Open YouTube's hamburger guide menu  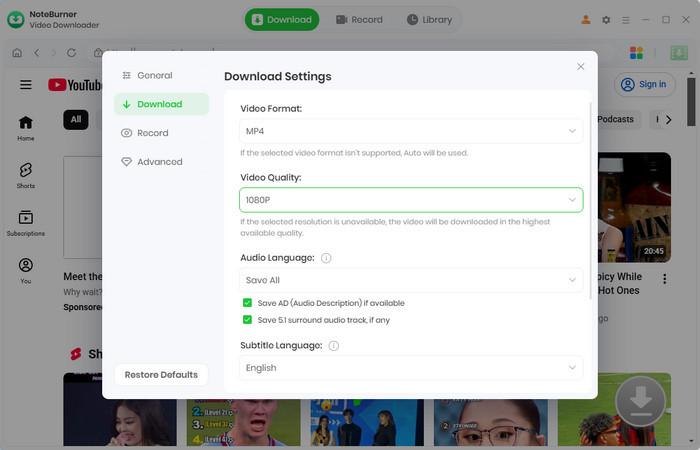tap(26, 84)
